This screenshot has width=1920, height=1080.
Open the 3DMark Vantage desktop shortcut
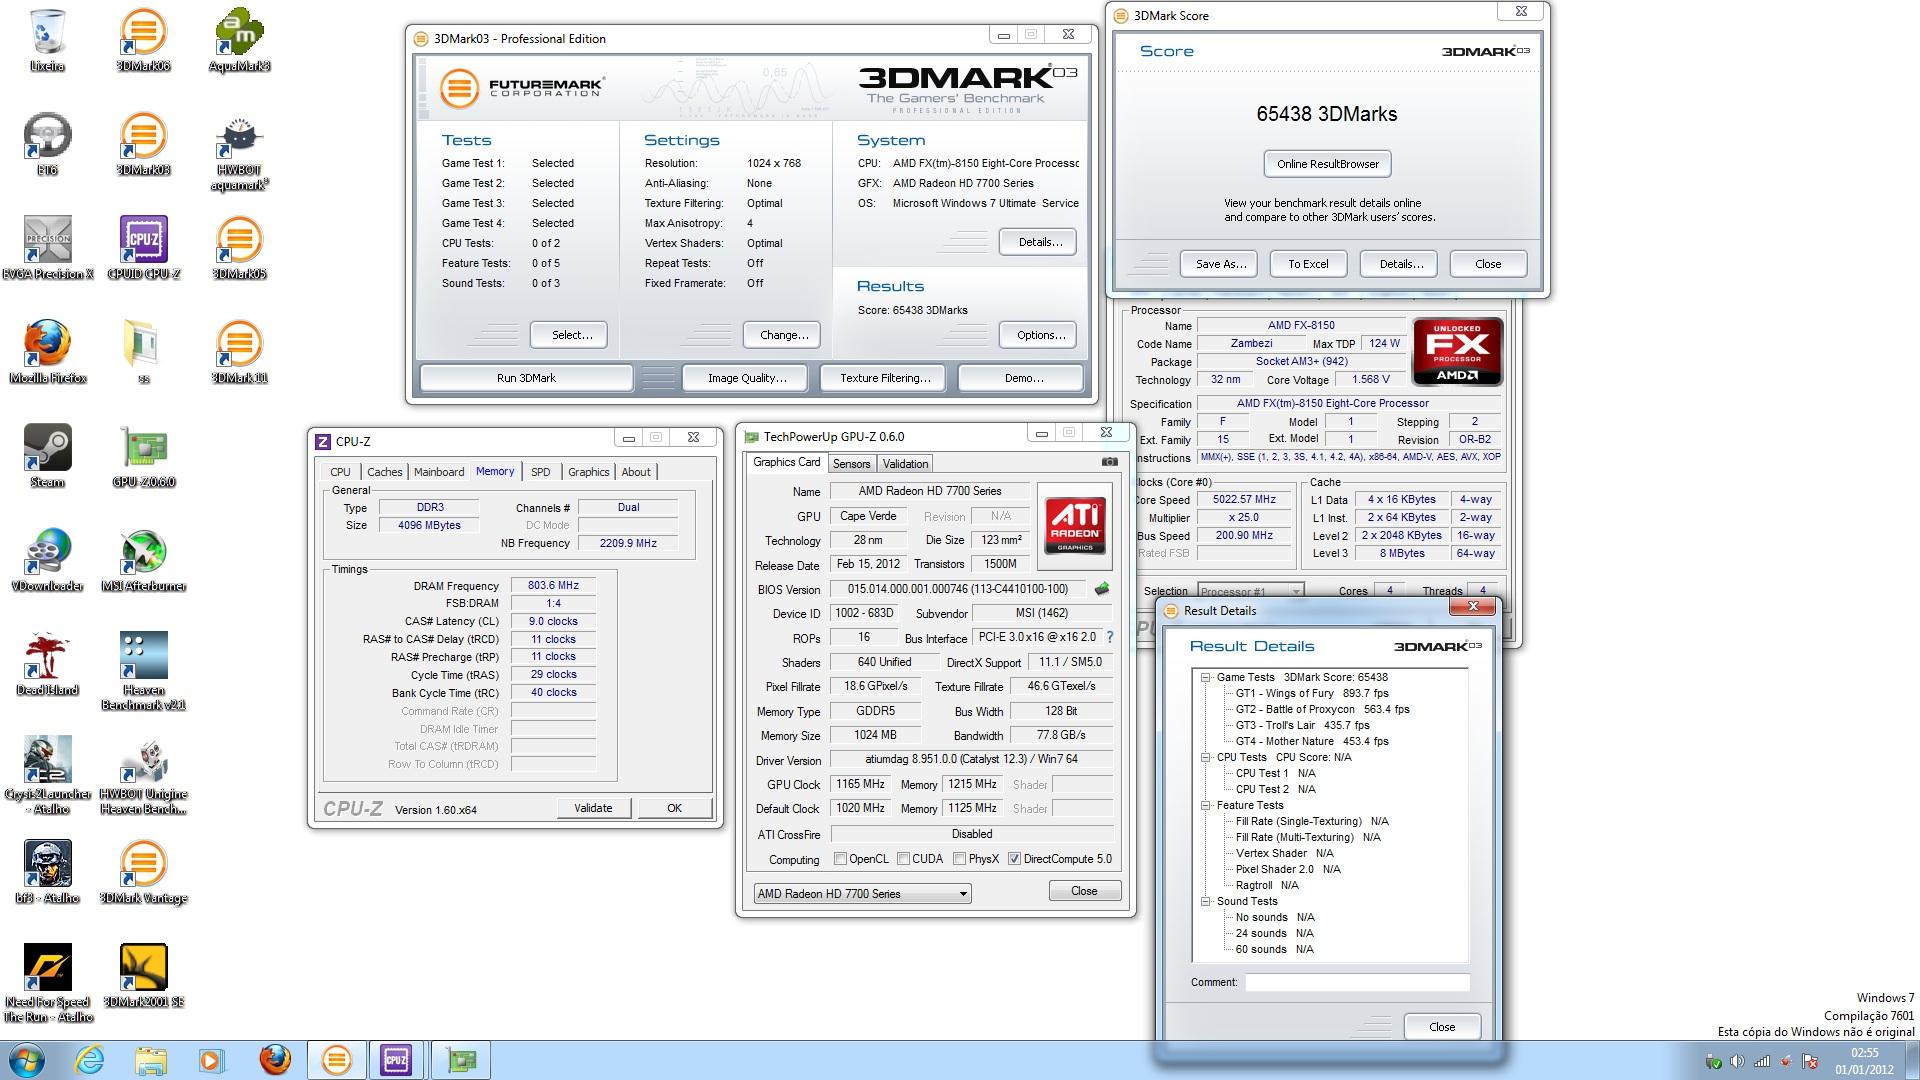pyautogui.click(x=143, y=872)
